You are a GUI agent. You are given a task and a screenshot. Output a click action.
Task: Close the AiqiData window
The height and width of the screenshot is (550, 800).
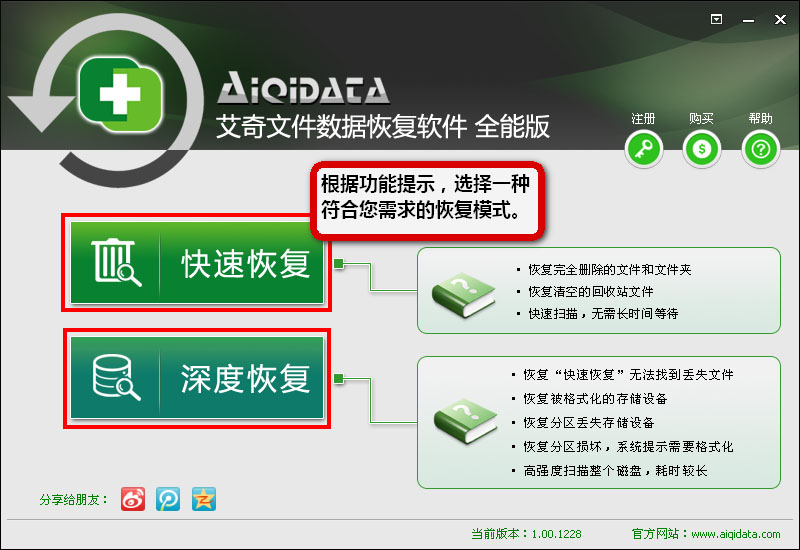[780, 19]
